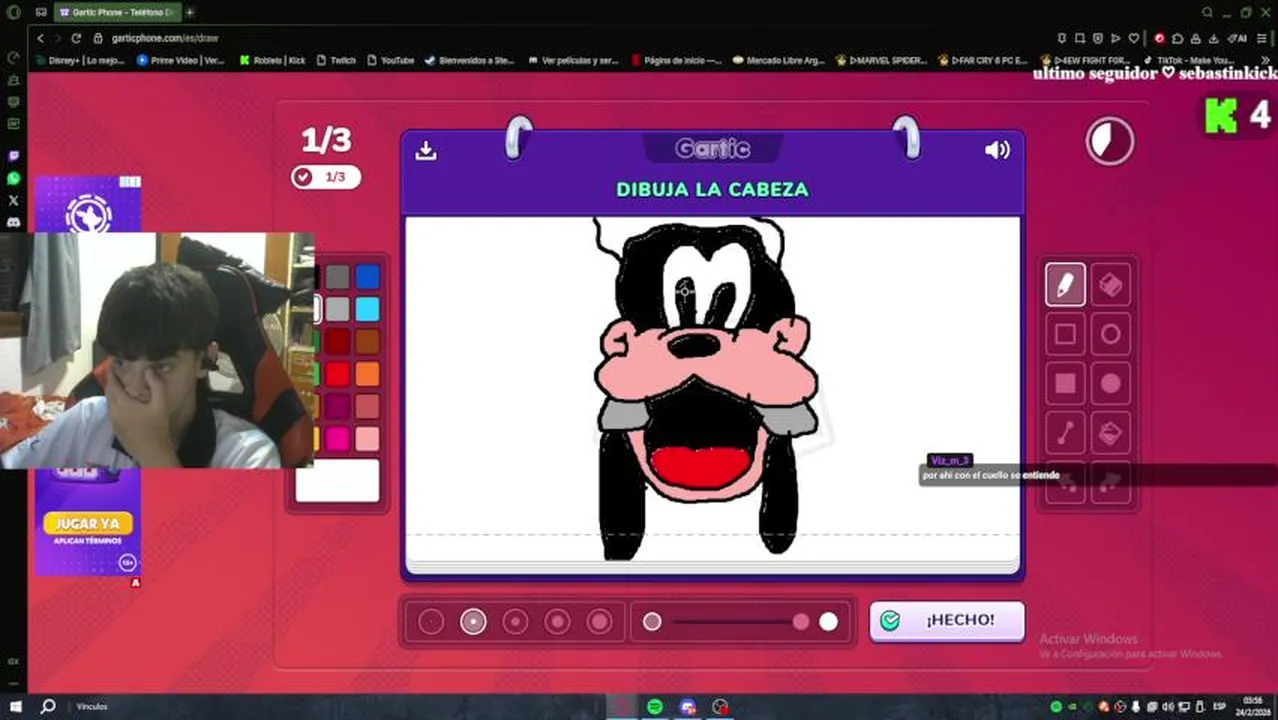This screenshot has width=1278, height=720.
Task: Open a new browser tab
Action: tap(189, 12)
